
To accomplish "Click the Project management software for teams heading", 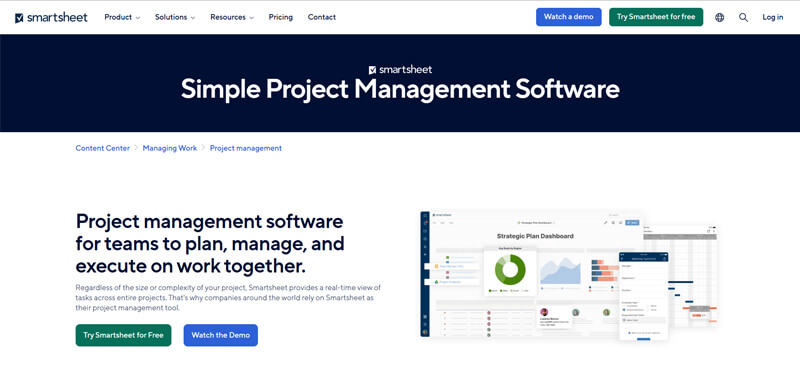I will pos(210,244).
